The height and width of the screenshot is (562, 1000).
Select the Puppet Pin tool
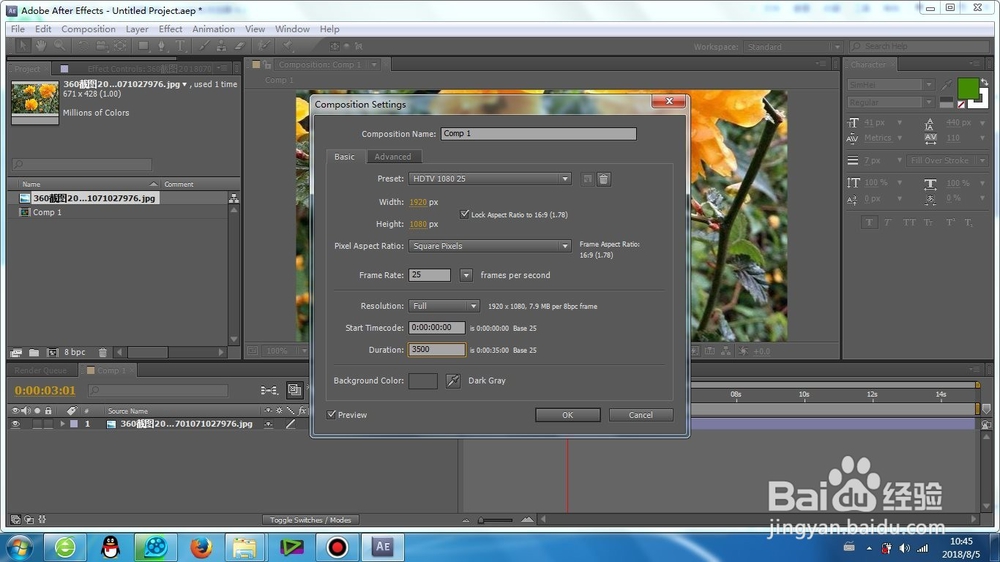(x=288, y=46)
